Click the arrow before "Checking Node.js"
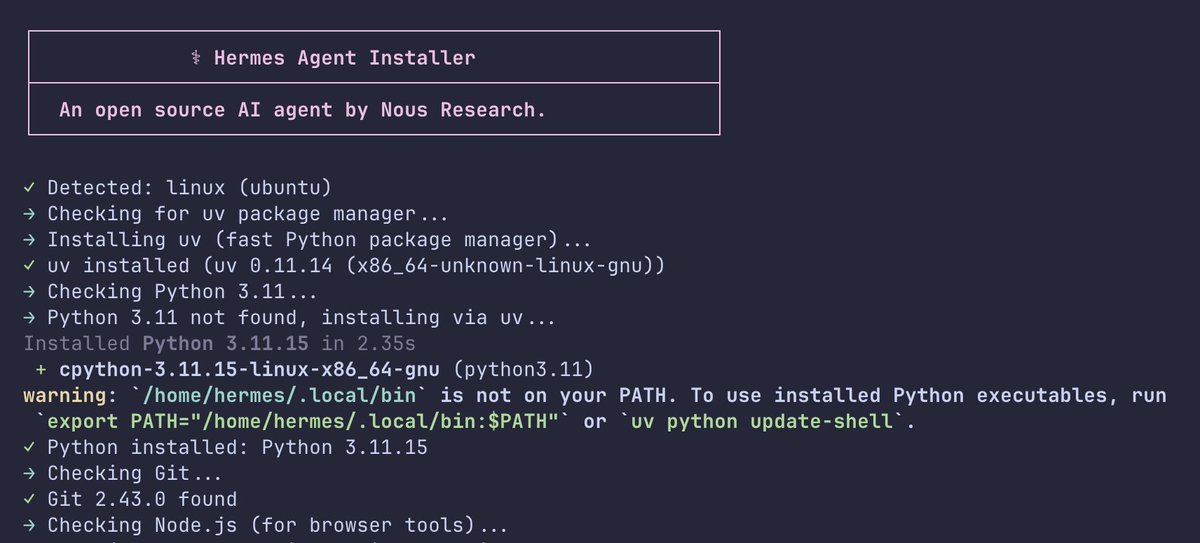Screen dimensions: 1200x543 [x=30, y=526]
